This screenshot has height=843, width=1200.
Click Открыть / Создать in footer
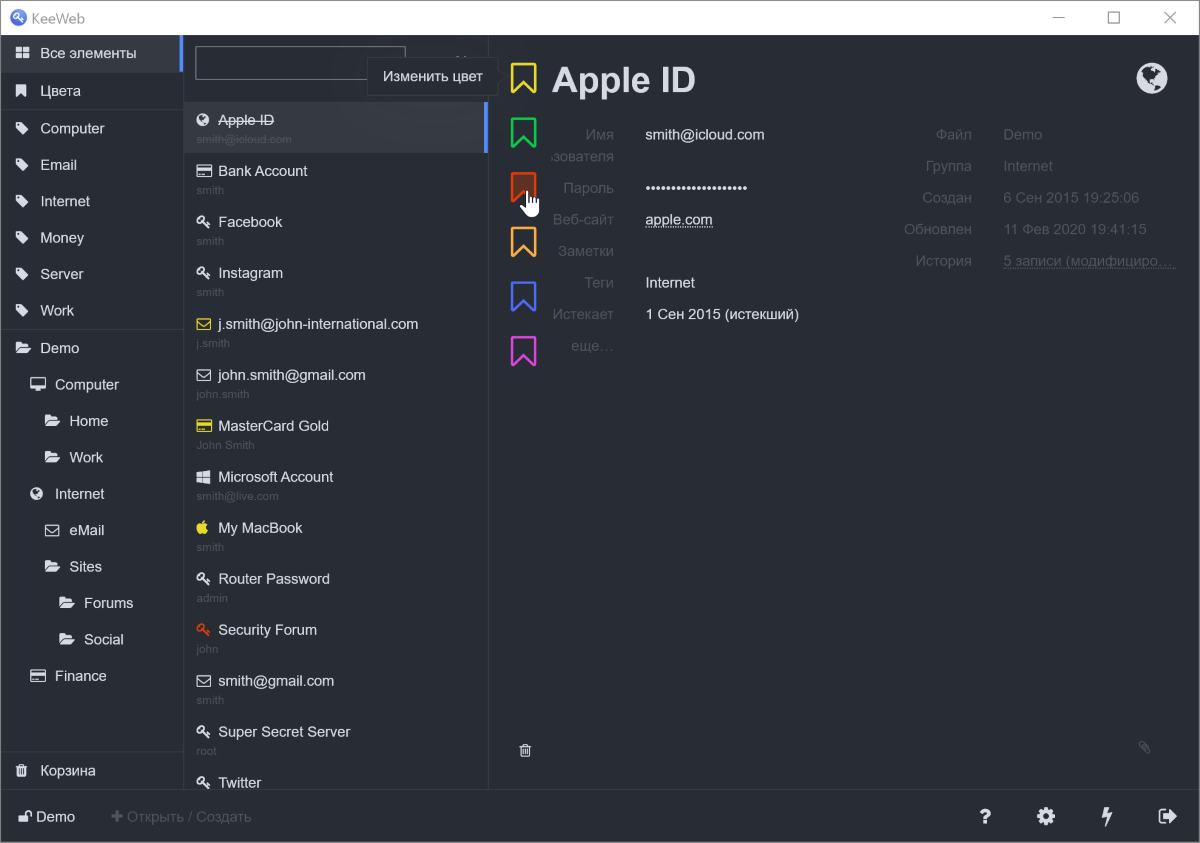point(181,817)
